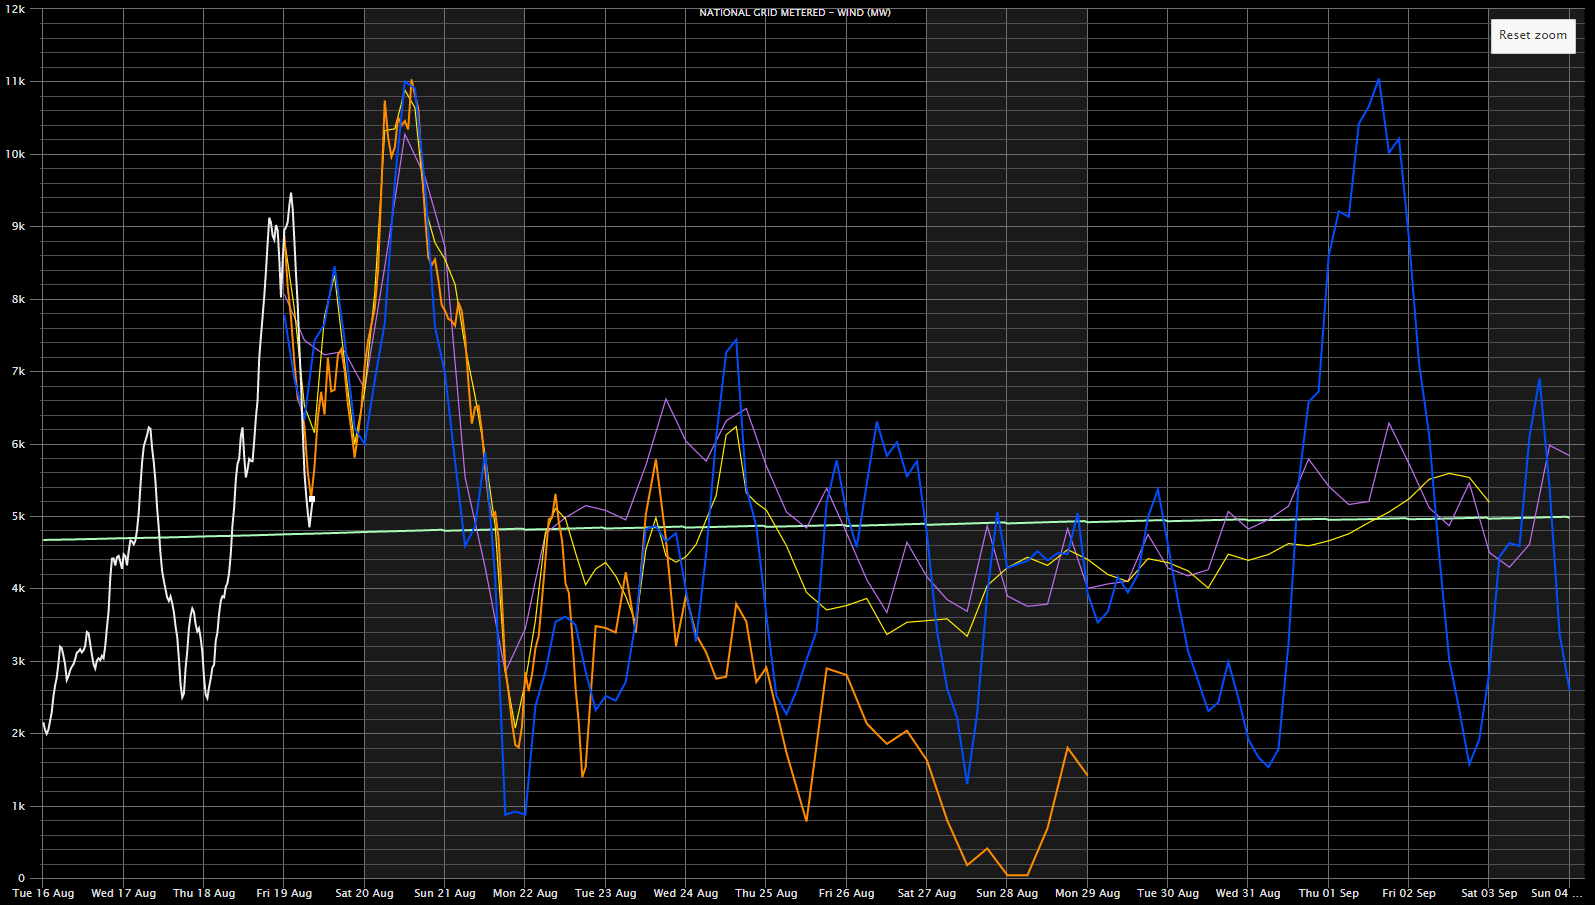Click the 'Thu 01 Sep' date label
Viewport: 1595px width, 905px height.
(1328, 893)
